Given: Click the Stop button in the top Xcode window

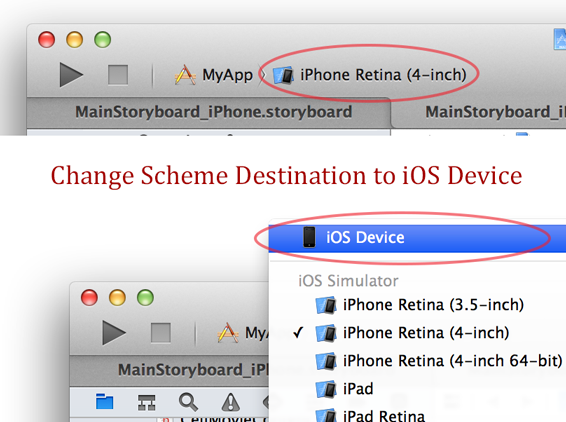Looking at the screenshot, I should coord(118,75).
